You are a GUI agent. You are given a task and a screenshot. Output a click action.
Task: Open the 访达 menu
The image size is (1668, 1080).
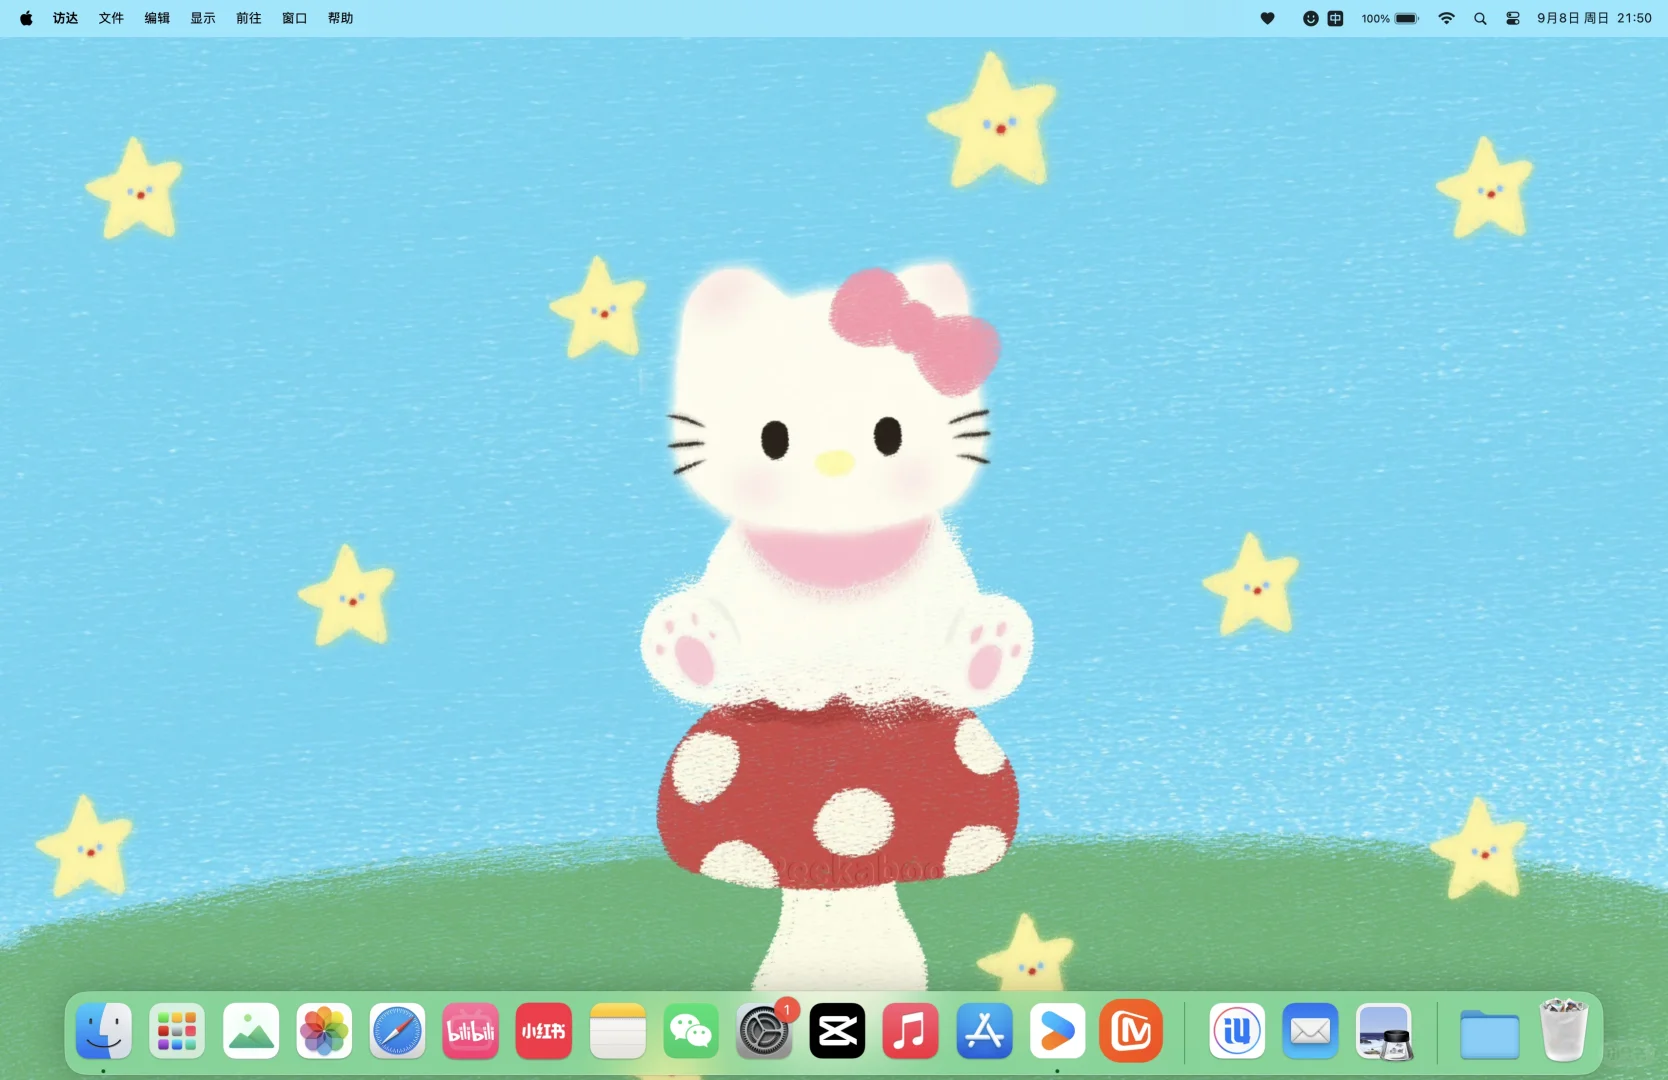tap(65, 18)
